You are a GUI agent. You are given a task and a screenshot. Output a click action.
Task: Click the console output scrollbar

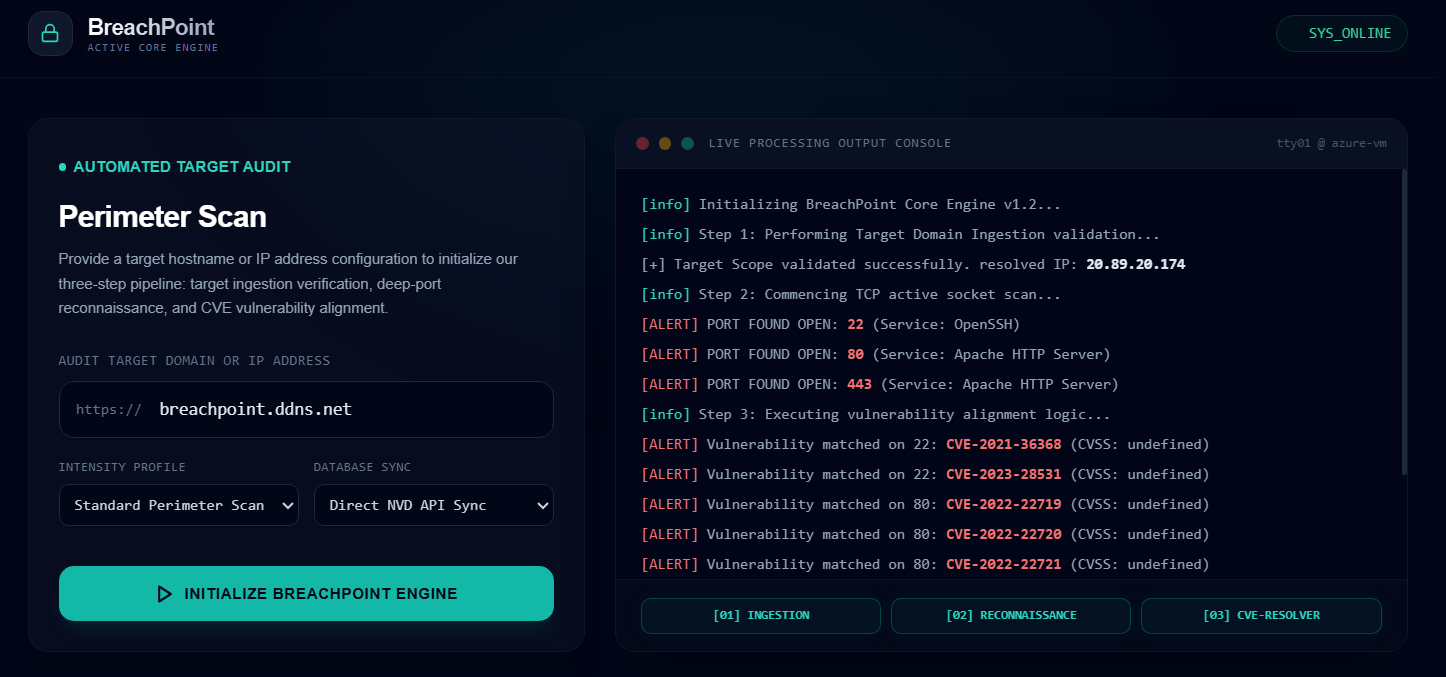[x=1404, y=320]
